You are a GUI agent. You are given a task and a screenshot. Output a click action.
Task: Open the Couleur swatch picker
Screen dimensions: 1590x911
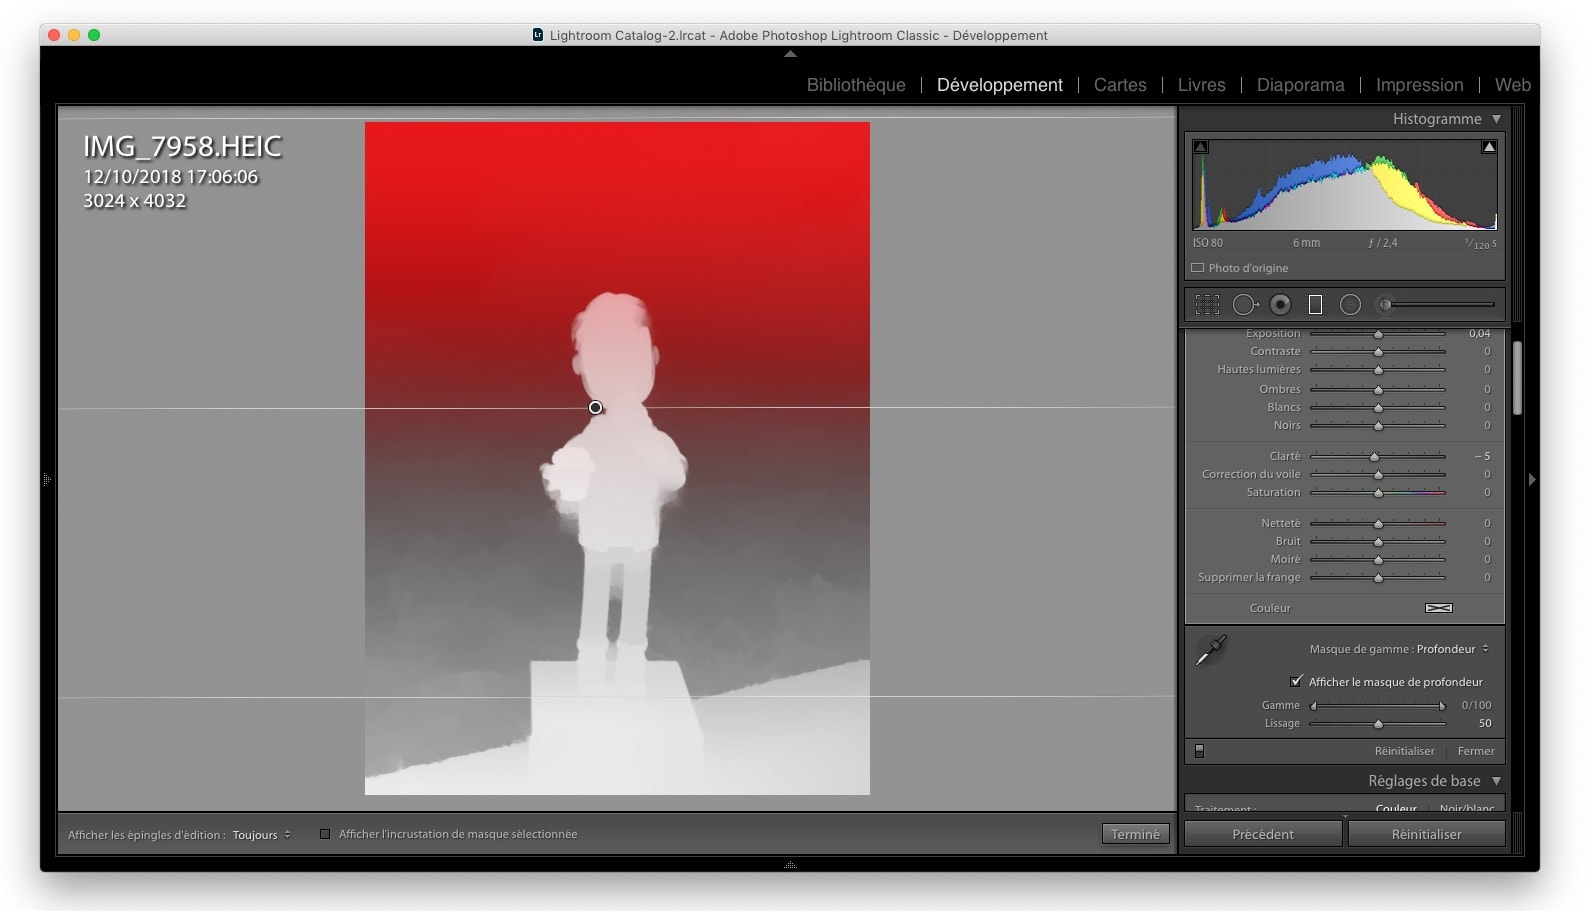point(1438,608)
